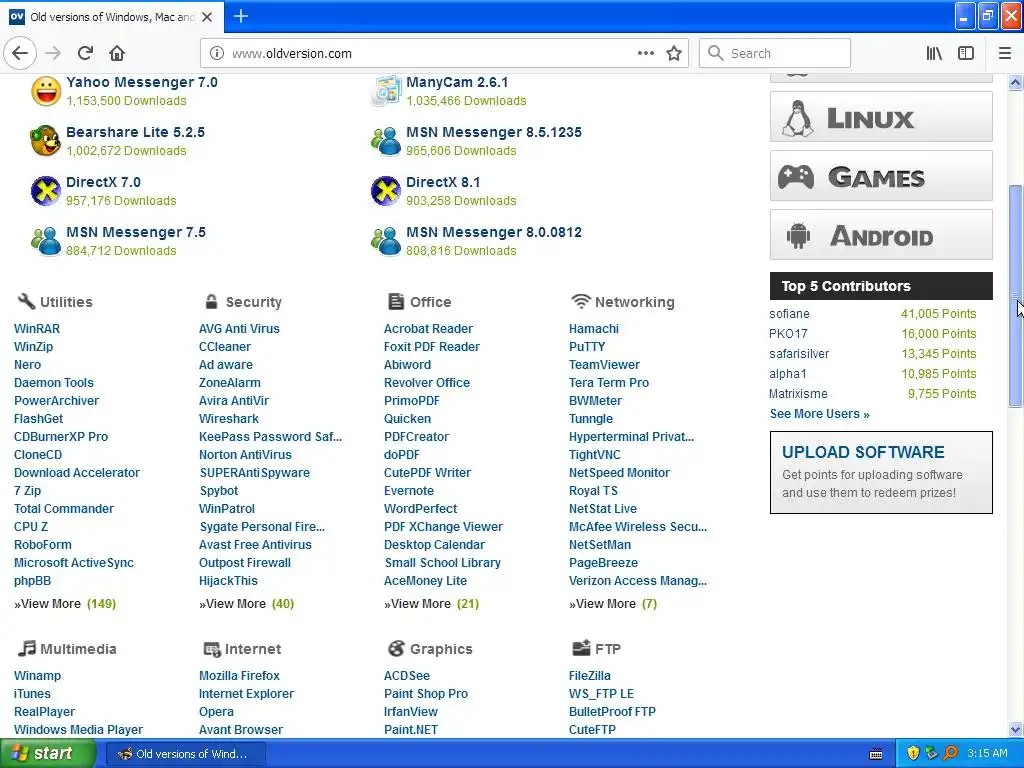Click the MSN Messenger 8.5.1235 icon

pos(386,140)
